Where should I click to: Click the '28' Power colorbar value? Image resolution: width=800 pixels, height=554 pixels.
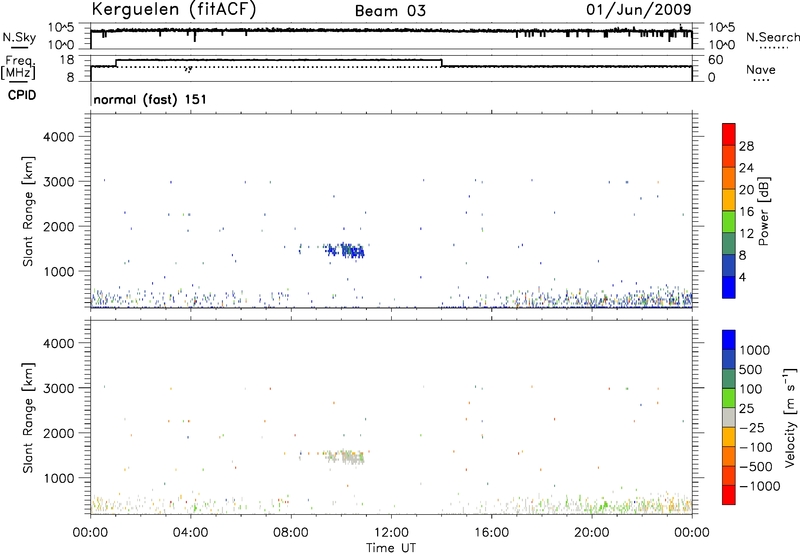tap(746, 146)
